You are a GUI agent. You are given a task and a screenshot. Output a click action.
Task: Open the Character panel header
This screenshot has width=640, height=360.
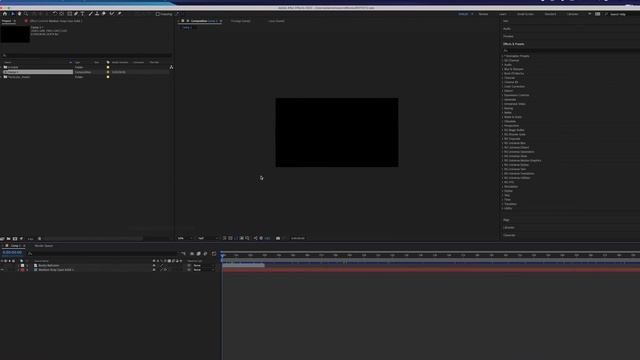pos(509,235)
